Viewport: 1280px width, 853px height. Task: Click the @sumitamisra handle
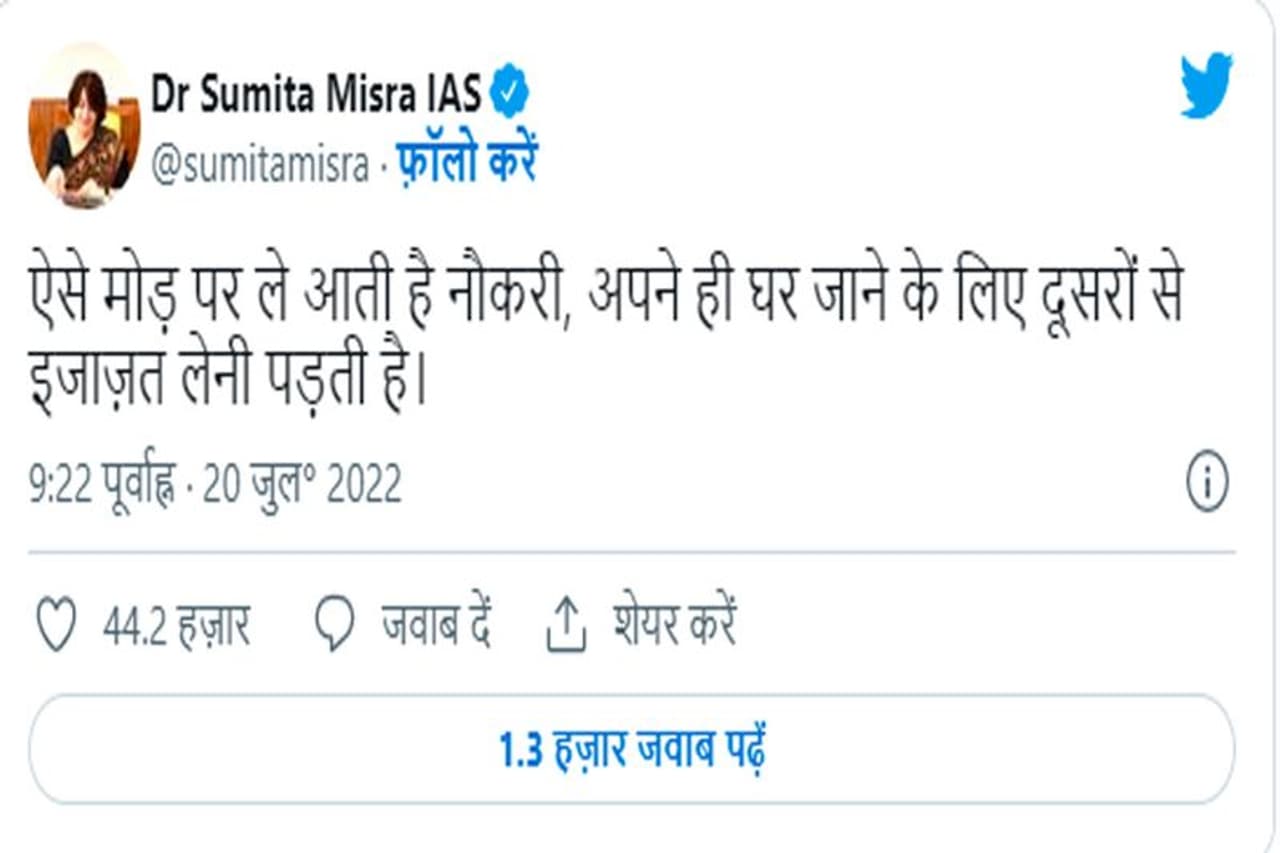tap(260, 163)
